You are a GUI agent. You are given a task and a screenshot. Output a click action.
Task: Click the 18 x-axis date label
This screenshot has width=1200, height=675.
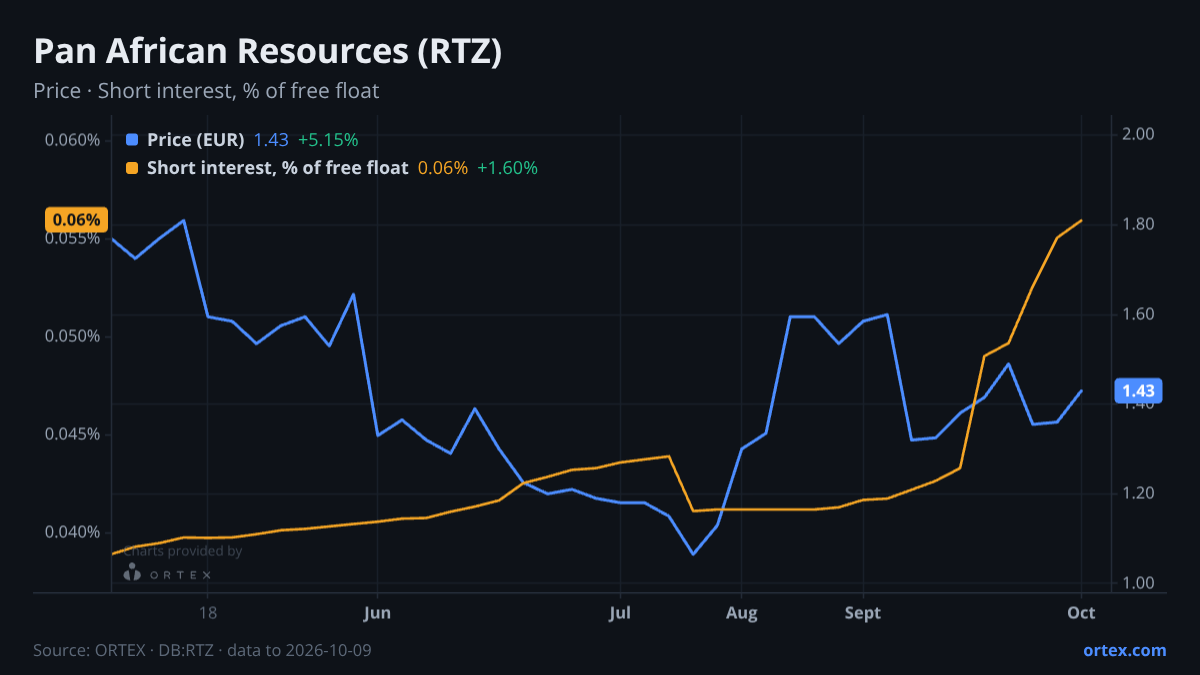208,613
